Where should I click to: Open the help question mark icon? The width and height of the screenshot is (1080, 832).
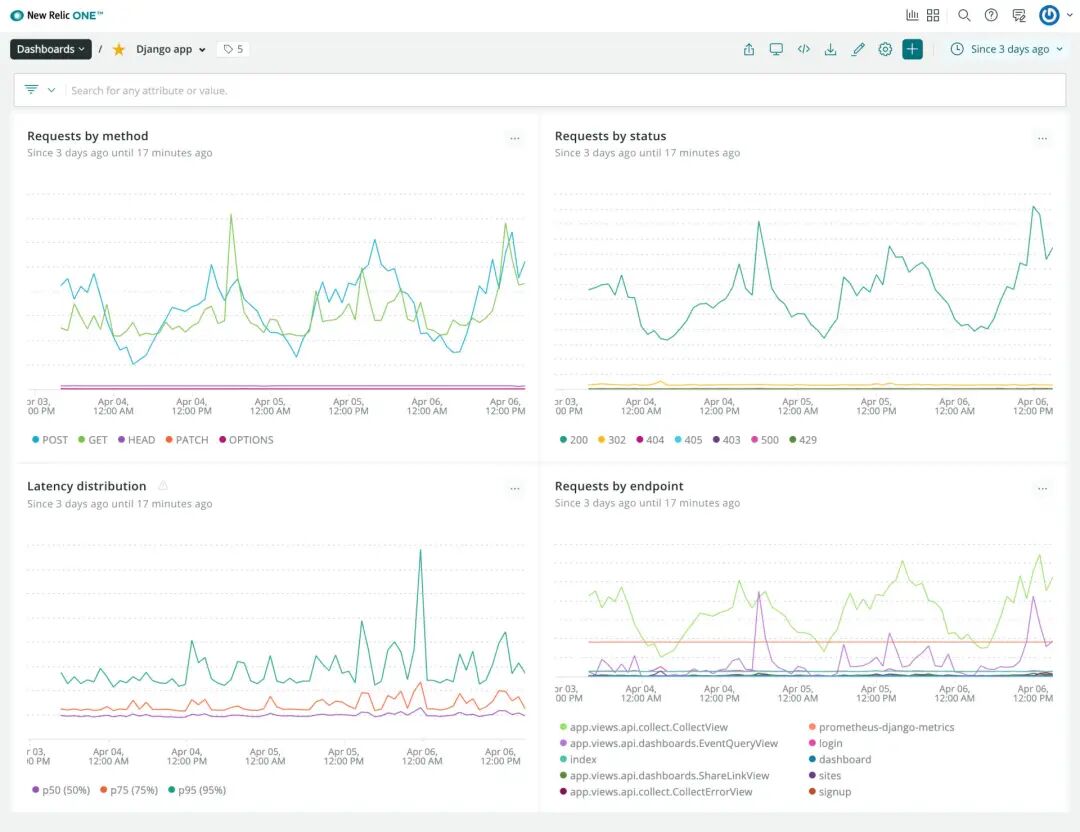coord(991,15)
